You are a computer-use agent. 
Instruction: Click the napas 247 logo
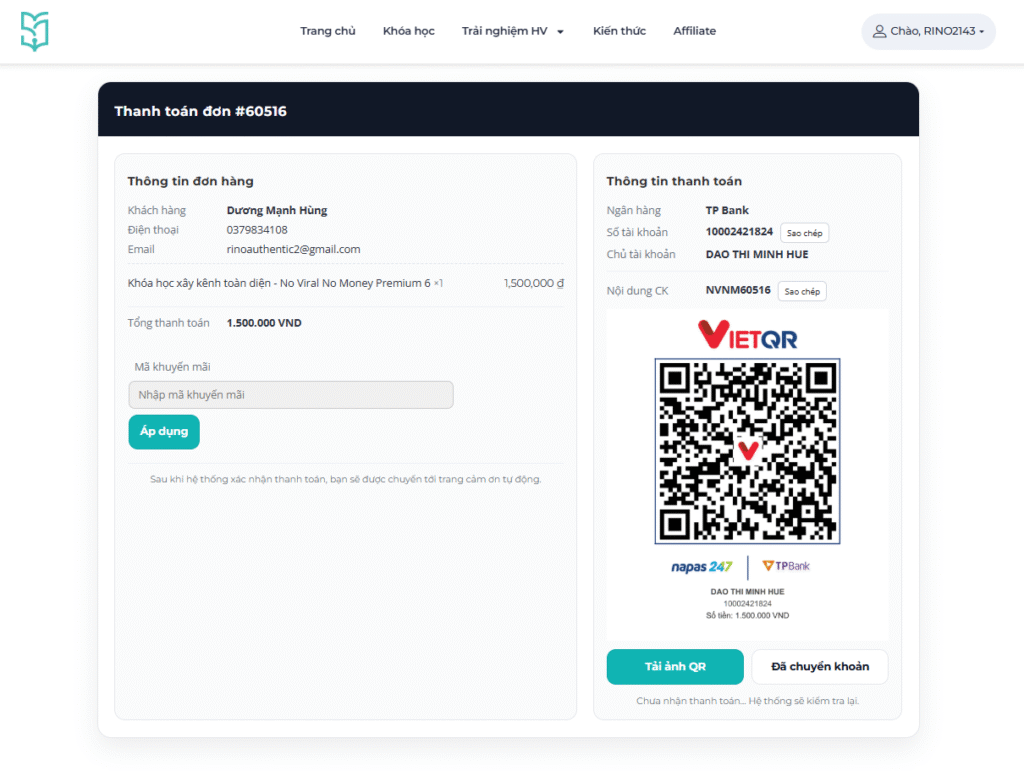pos(702,567)
